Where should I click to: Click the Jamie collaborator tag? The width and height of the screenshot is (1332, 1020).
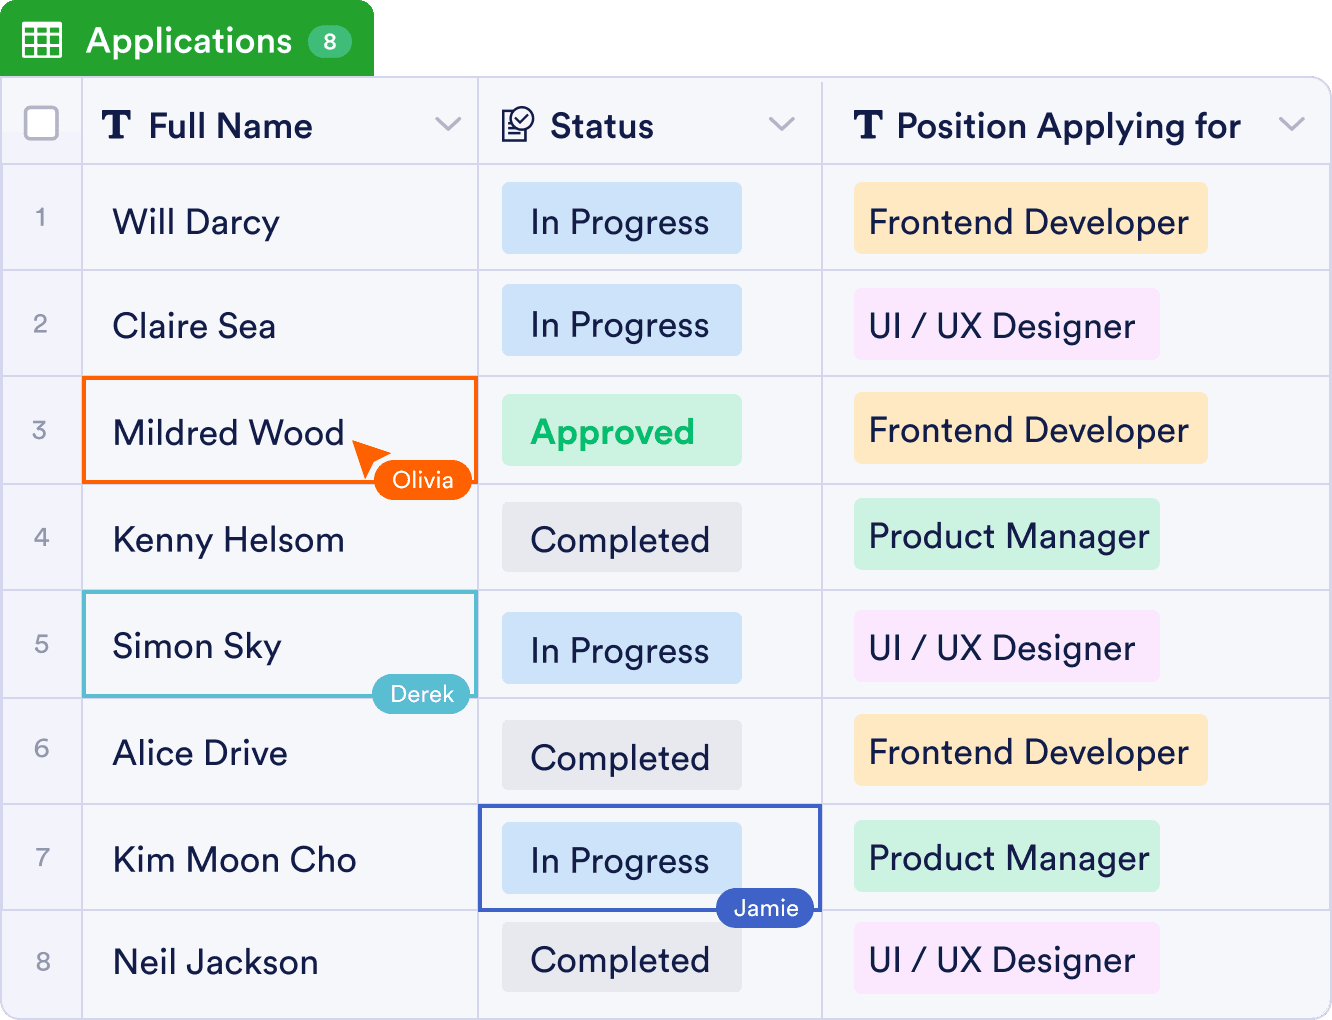(x=766, y=908)
